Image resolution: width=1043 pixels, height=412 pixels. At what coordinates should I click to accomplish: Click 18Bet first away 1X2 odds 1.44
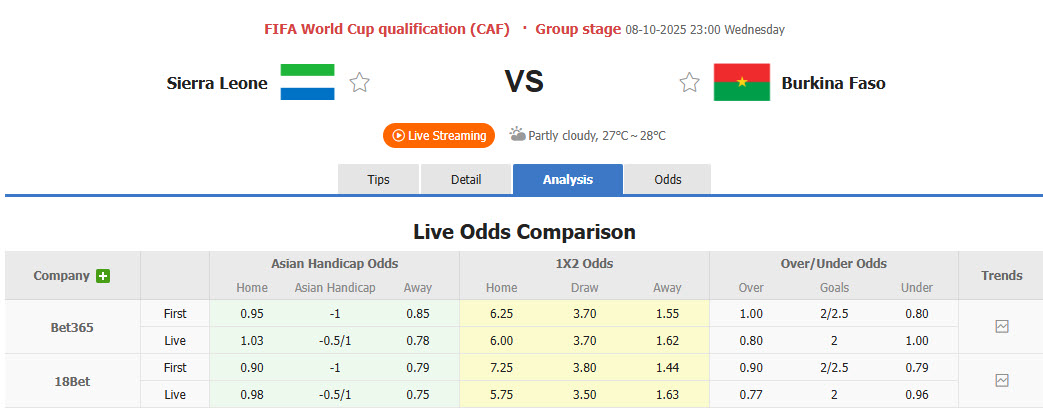(x=667, y=368)
